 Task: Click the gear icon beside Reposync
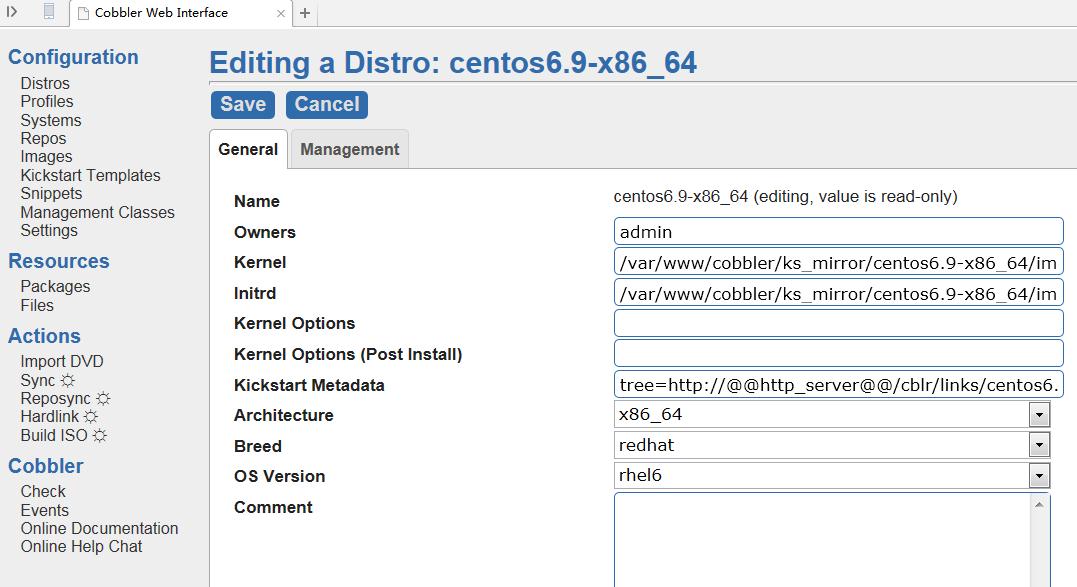(x=103, y=399)
